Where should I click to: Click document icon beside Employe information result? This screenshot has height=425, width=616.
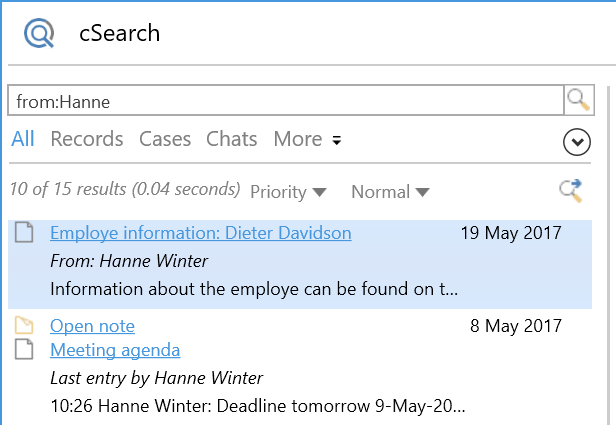point(25,234)
